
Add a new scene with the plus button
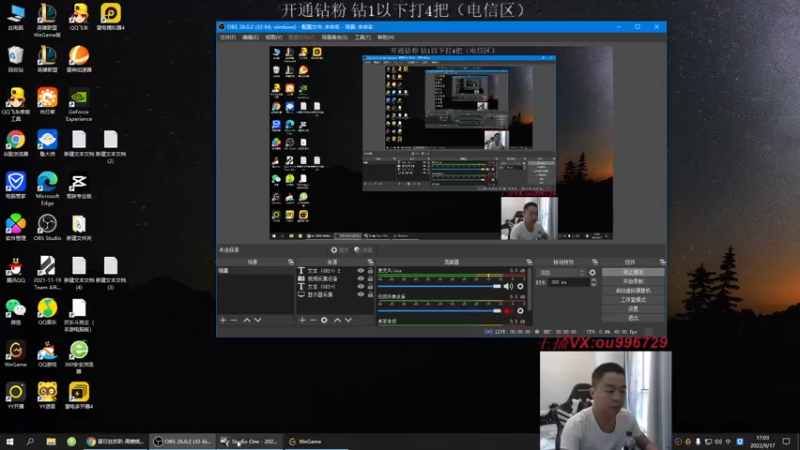(223, 320)
